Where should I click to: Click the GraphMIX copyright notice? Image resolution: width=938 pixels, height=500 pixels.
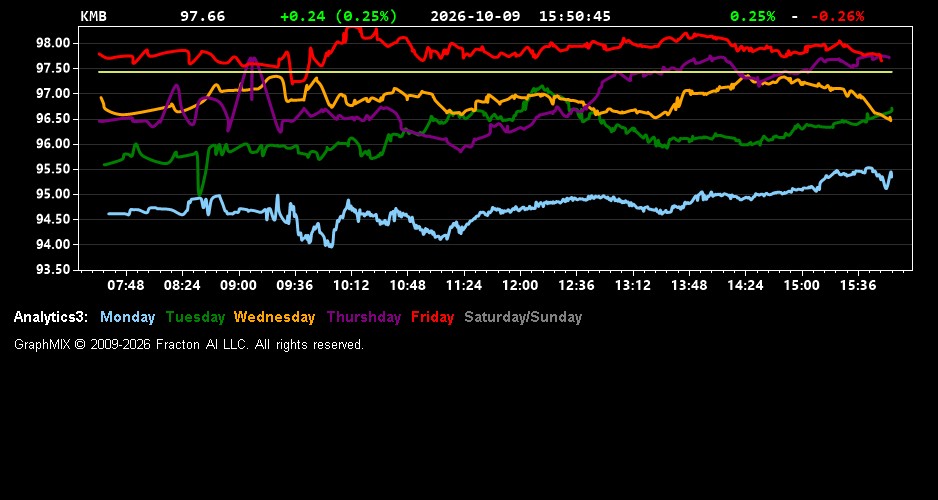189,344
